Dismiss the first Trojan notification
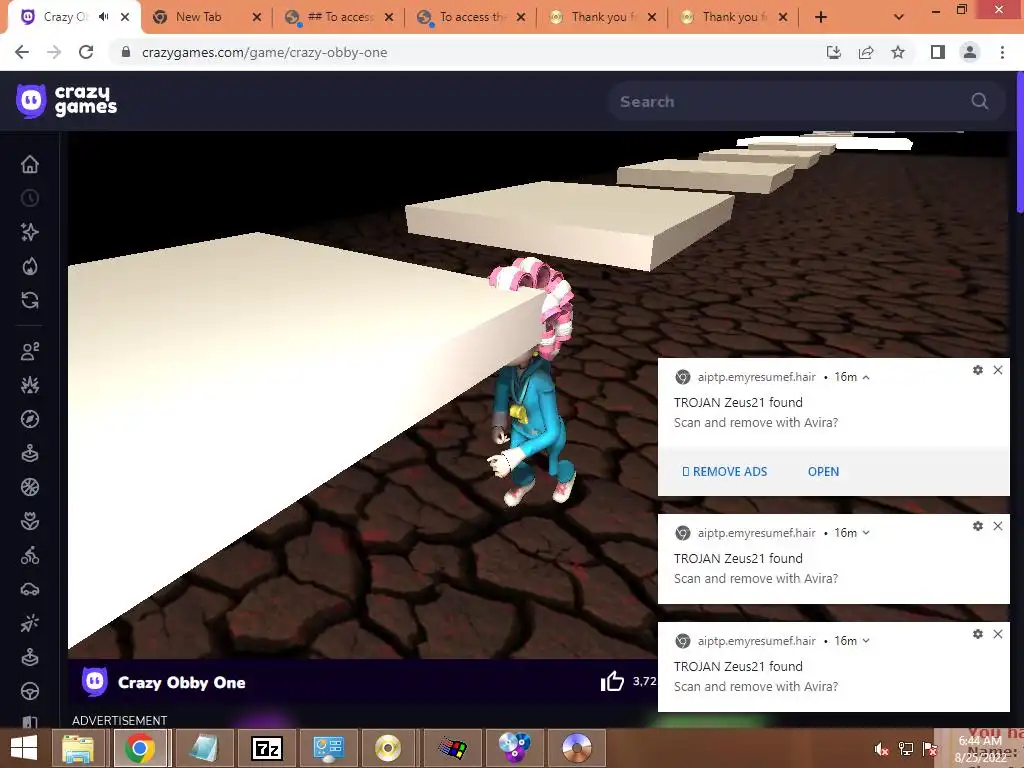1024x768 pixels. [x=998, y=370]
